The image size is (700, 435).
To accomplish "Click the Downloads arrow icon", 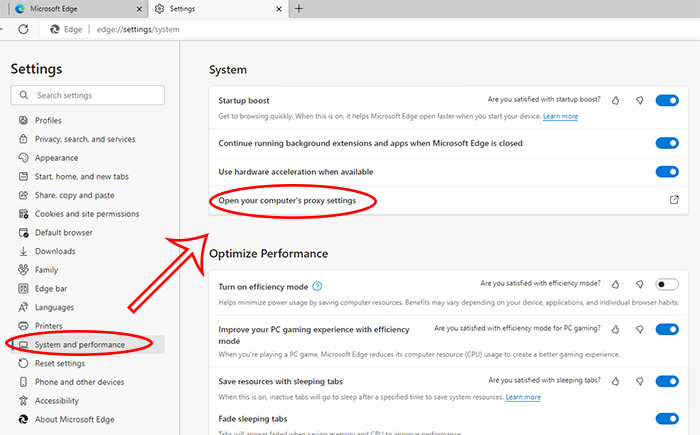I will pos(23,251).
